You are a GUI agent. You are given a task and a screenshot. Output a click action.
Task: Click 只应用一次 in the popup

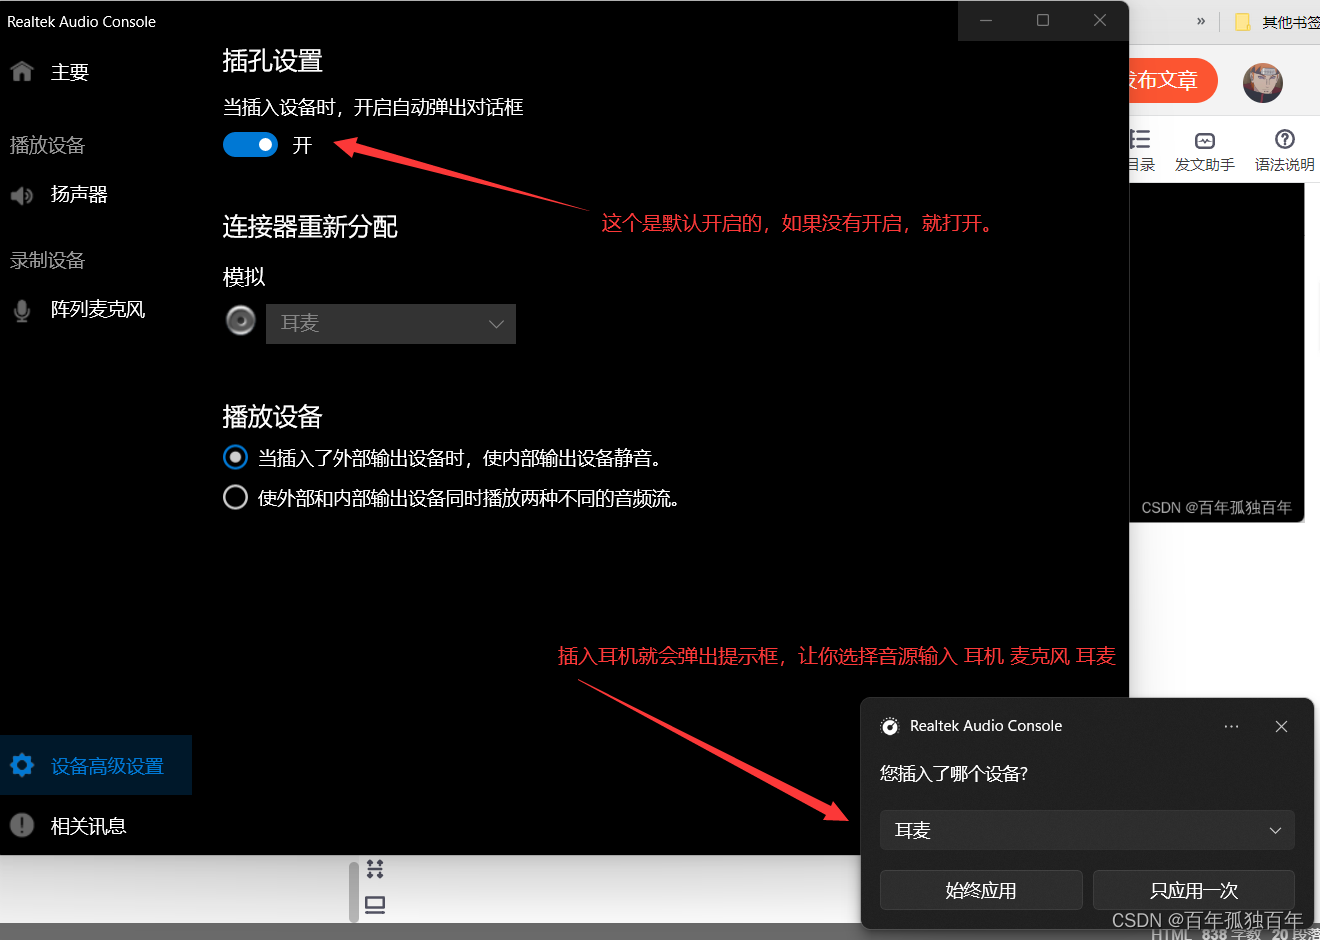(1194, 890)
